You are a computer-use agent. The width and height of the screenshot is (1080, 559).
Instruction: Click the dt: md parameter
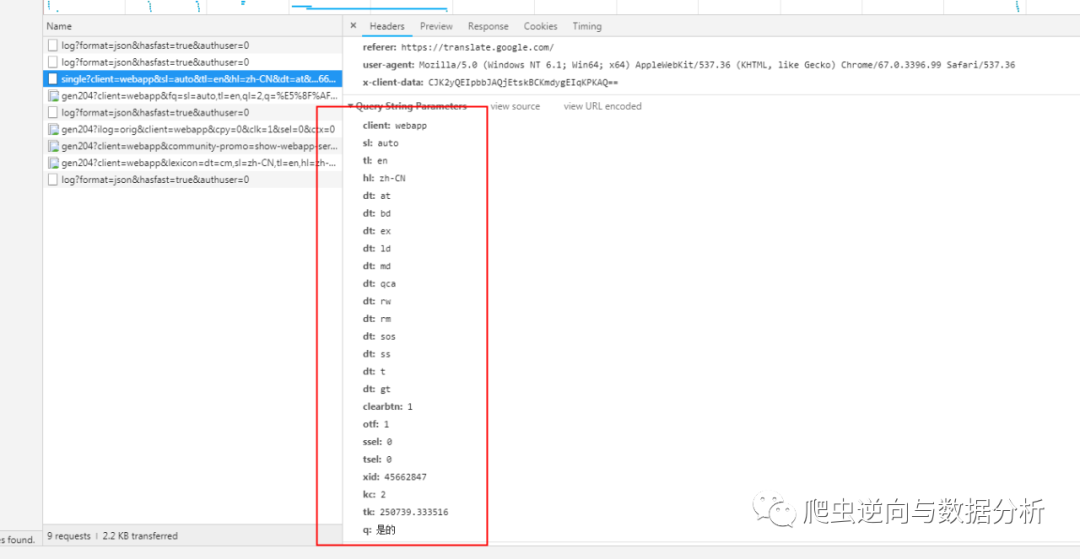coord(376,266)
